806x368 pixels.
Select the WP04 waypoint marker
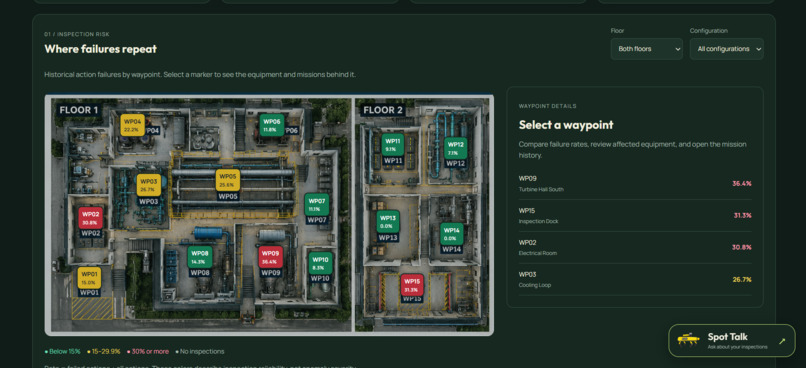click(133, 125)
